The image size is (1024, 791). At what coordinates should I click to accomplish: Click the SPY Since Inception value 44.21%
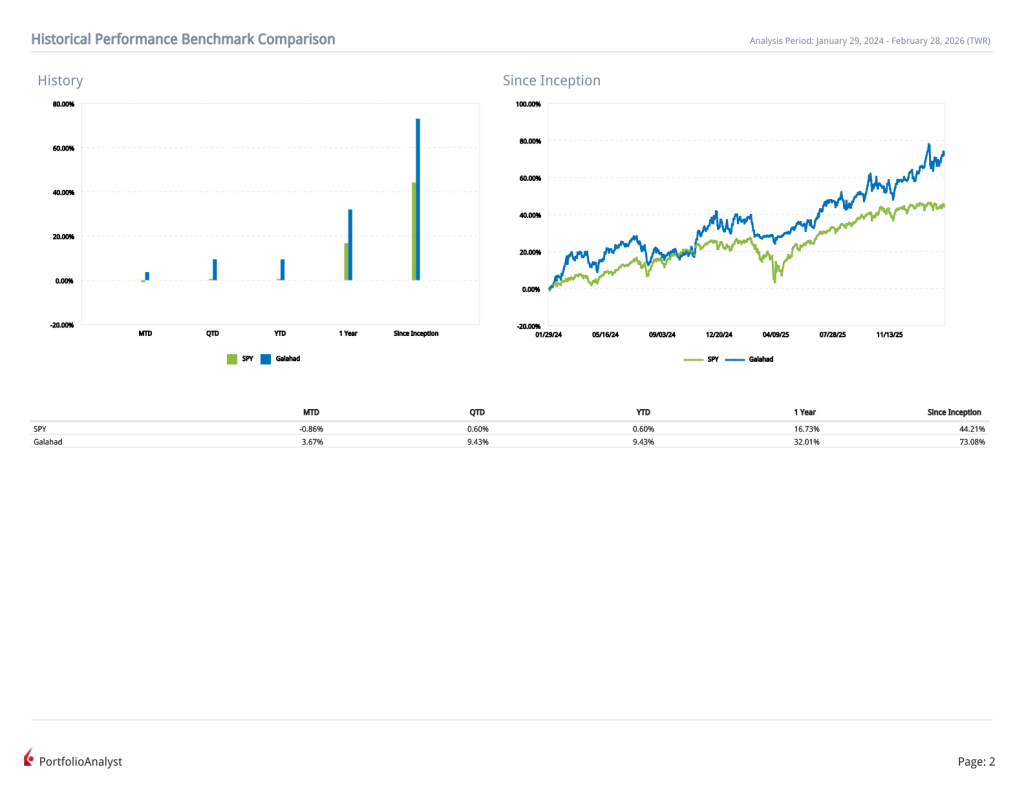click(972, 429)
